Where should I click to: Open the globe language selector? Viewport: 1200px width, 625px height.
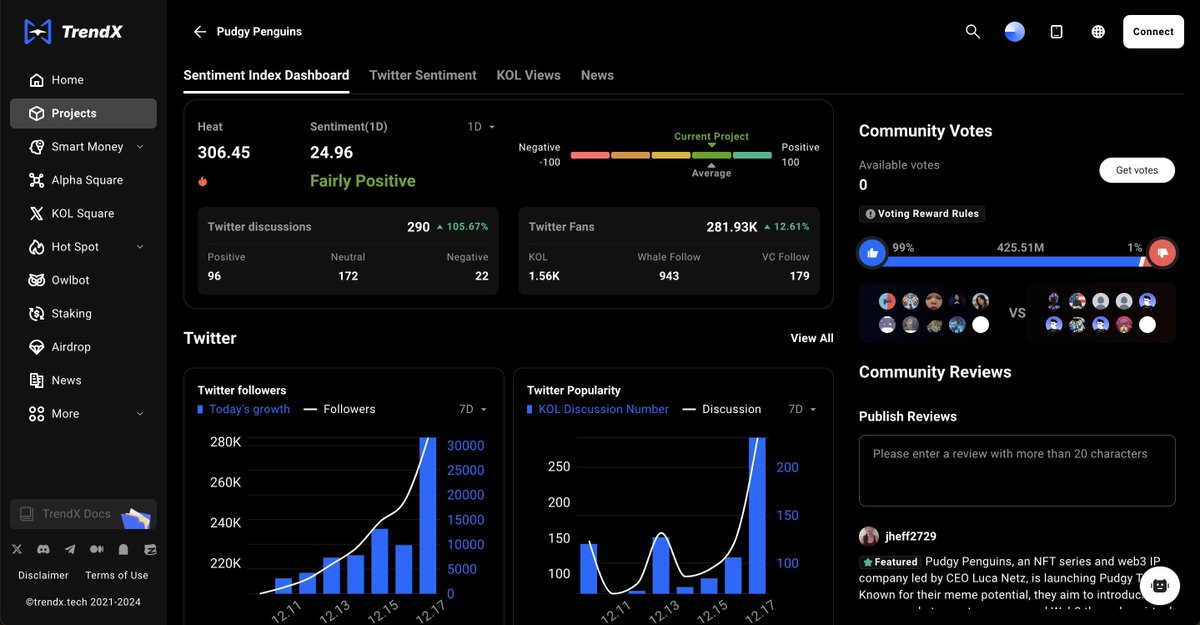(1098, 32)
